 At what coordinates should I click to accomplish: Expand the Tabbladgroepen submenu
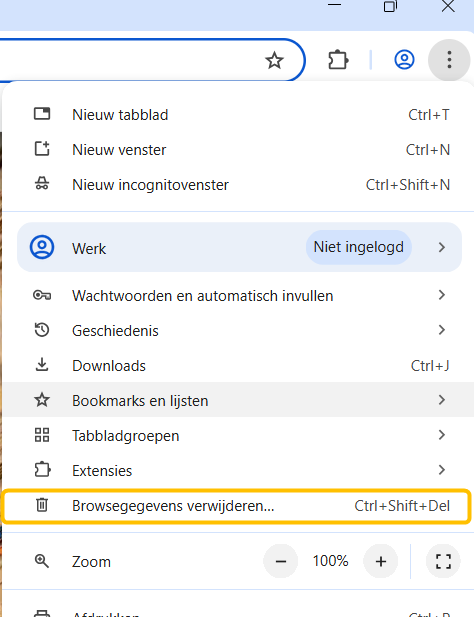click(238, 435)
